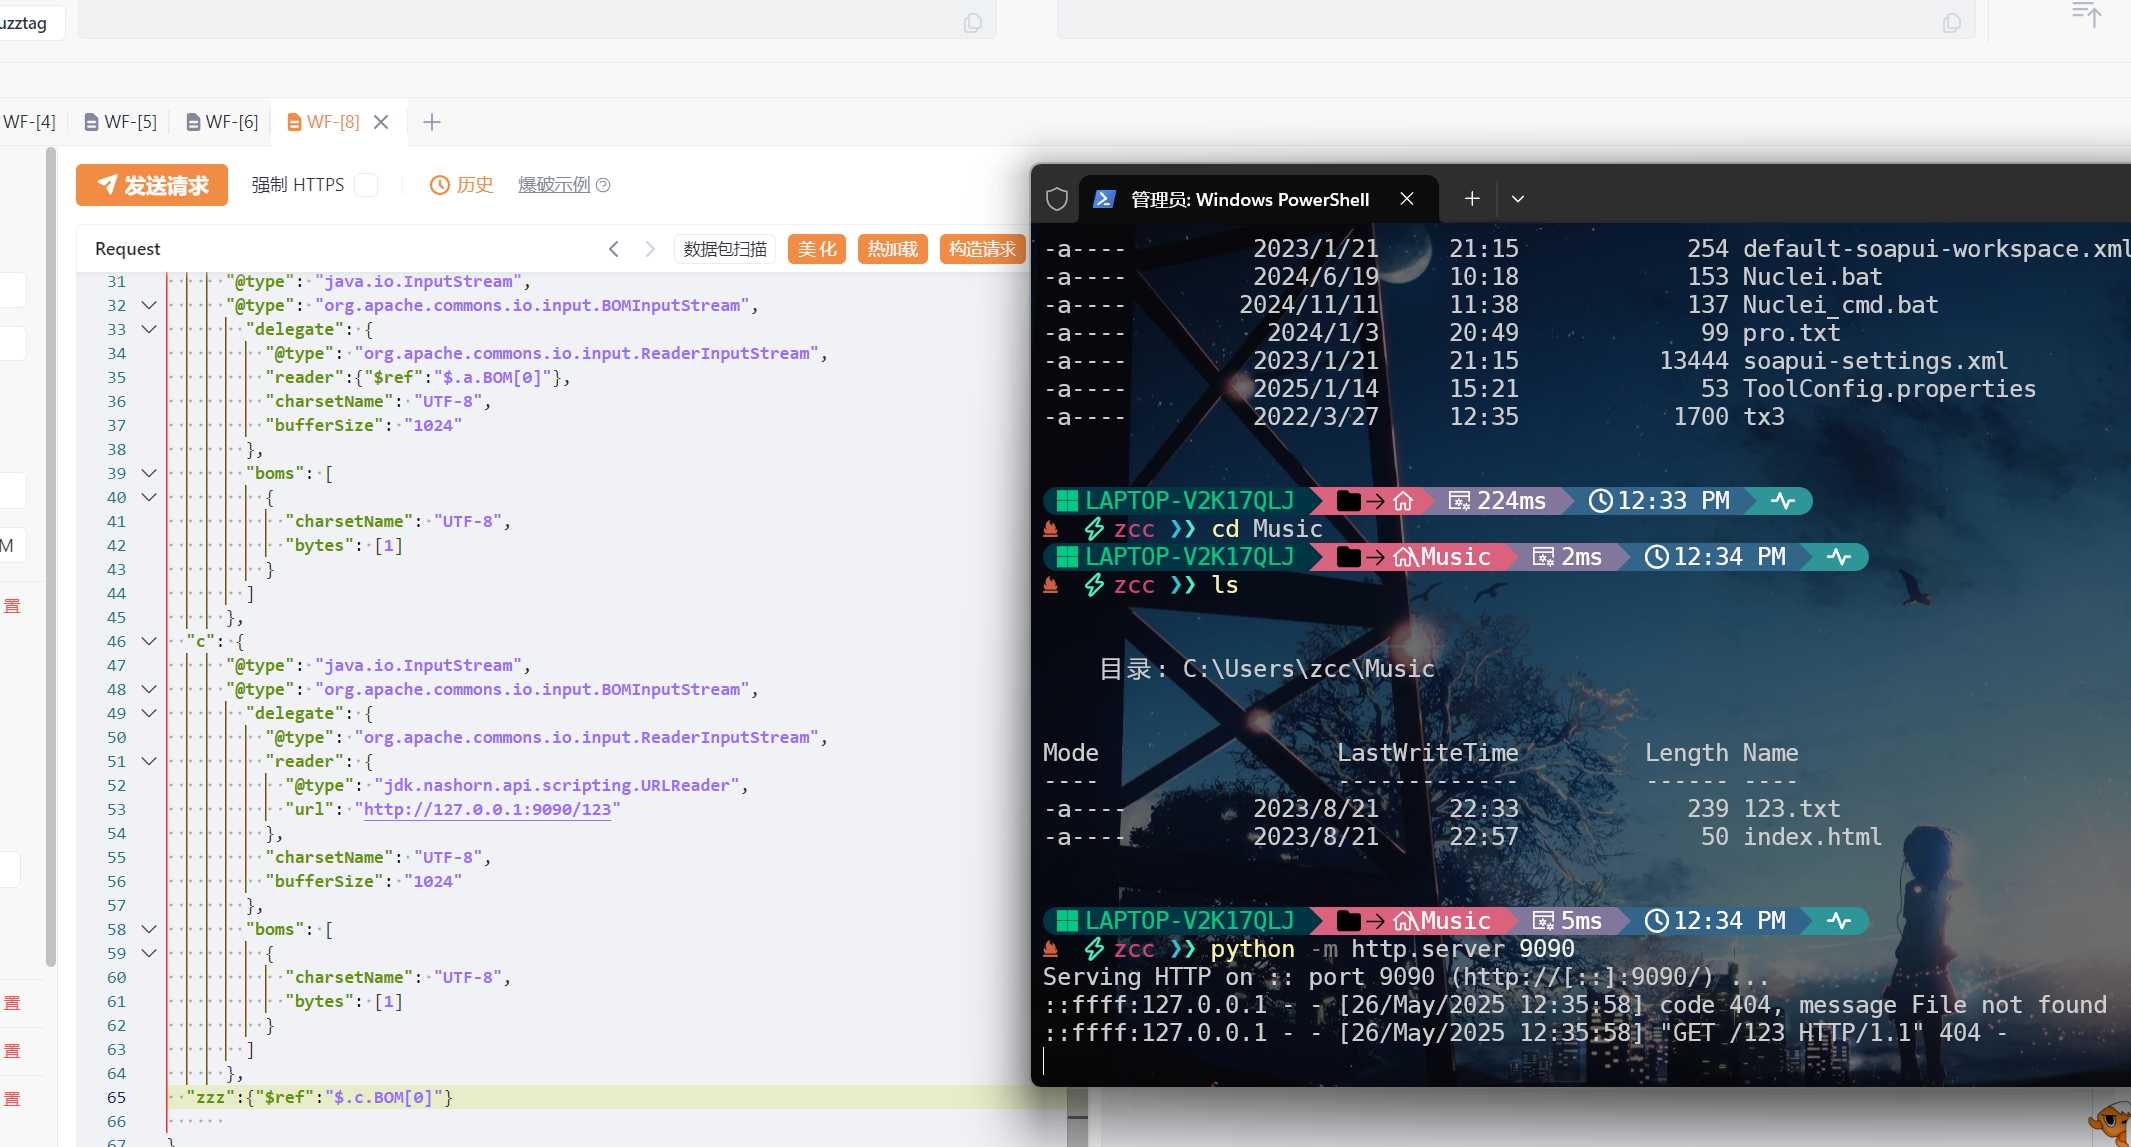
Task: Collapse boms array at line 58
Action: tap(149, 929)
